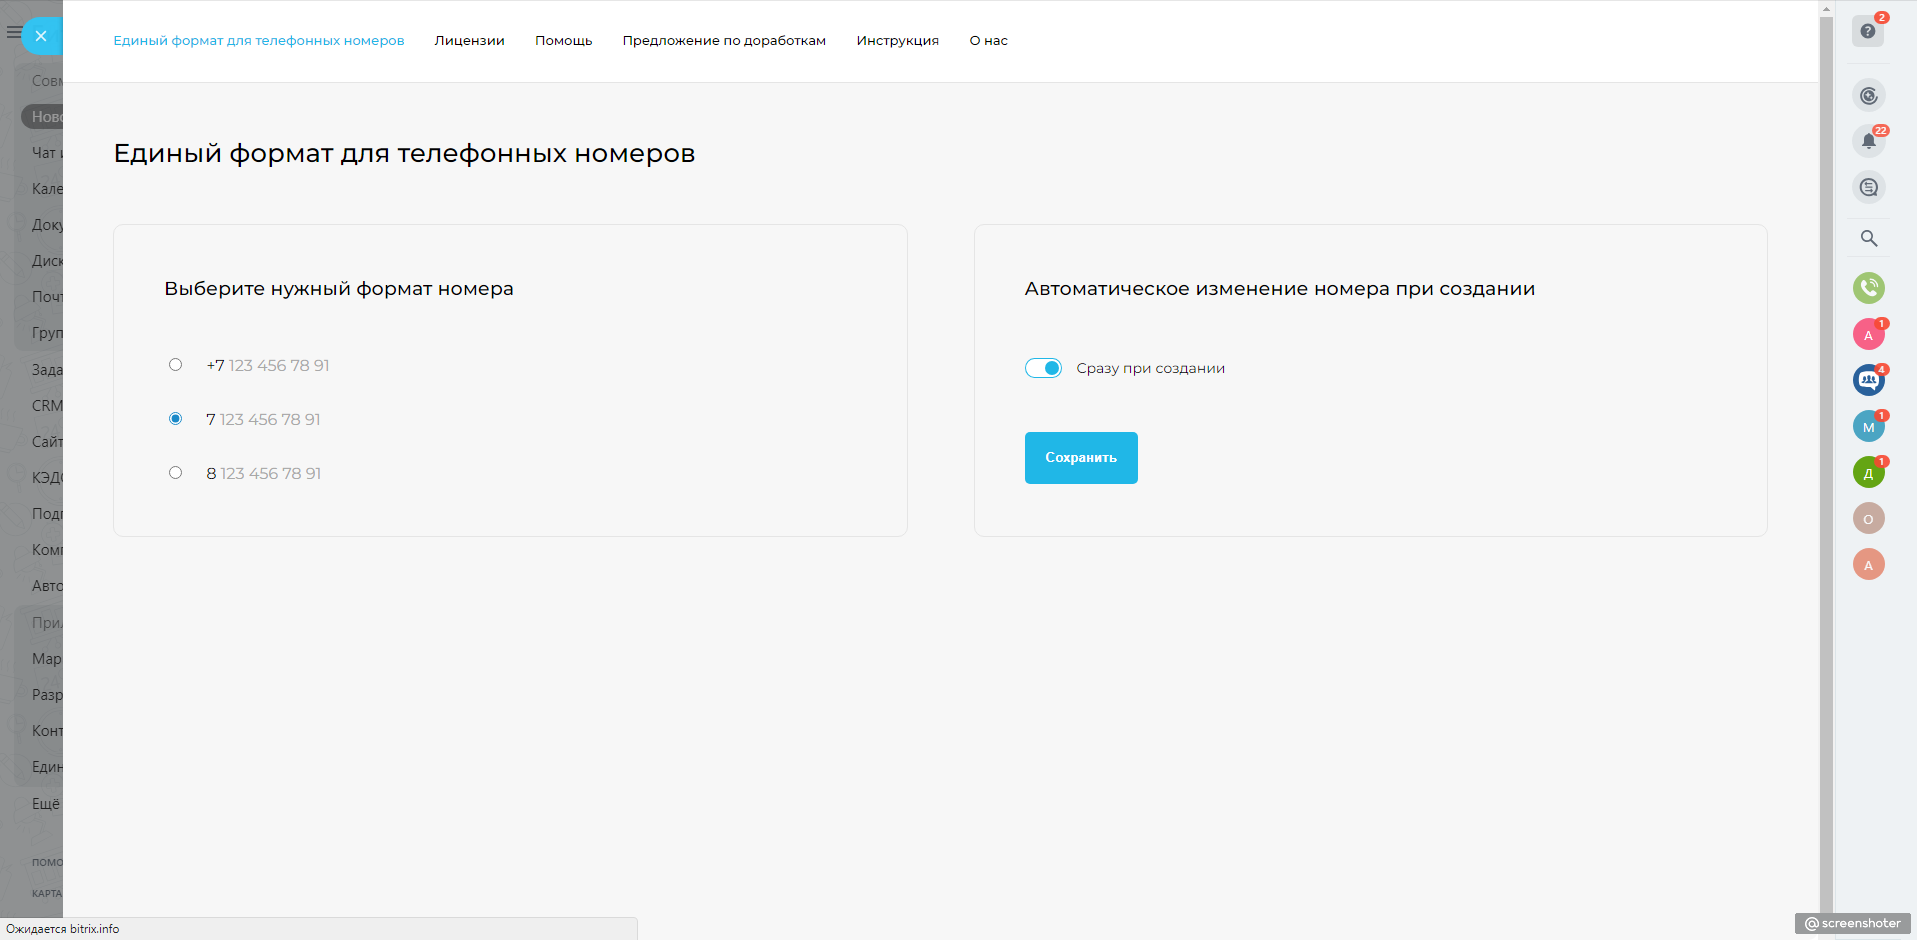Open the chat messages list icon
The width and height of the screenshot is (1917, 940).
coord(1868,187)
